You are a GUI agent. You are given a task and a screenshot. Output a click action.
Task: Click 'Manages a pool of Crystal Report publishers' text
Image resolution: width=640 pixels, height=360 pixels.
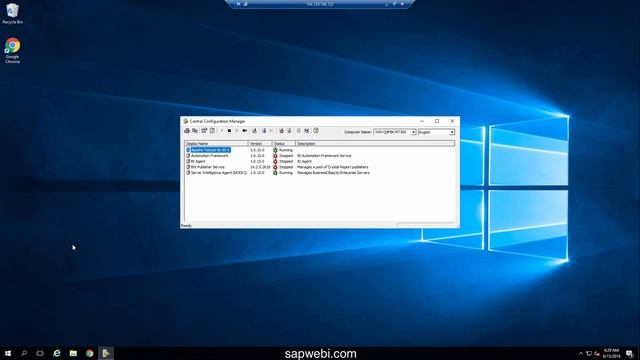point(333,167)
